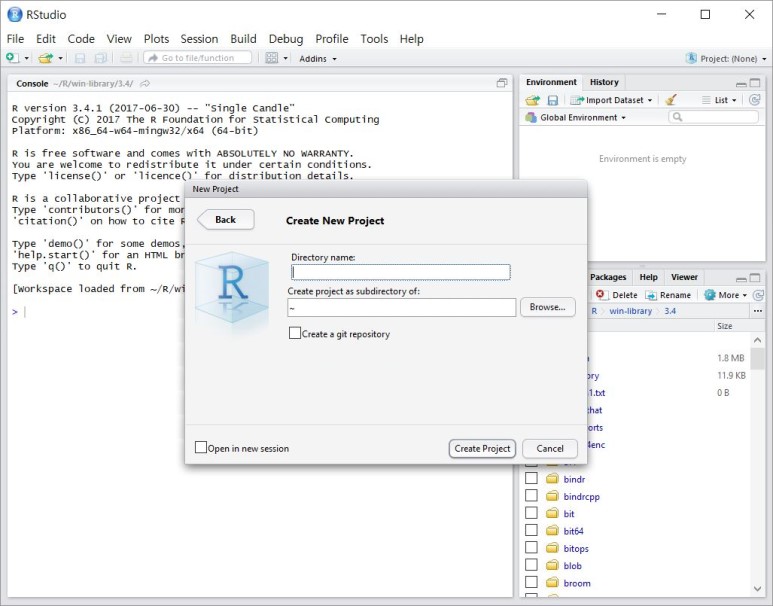773x606 pixels.
Task: Focus the Go to file/function box
Action: (x=198, y=58)
